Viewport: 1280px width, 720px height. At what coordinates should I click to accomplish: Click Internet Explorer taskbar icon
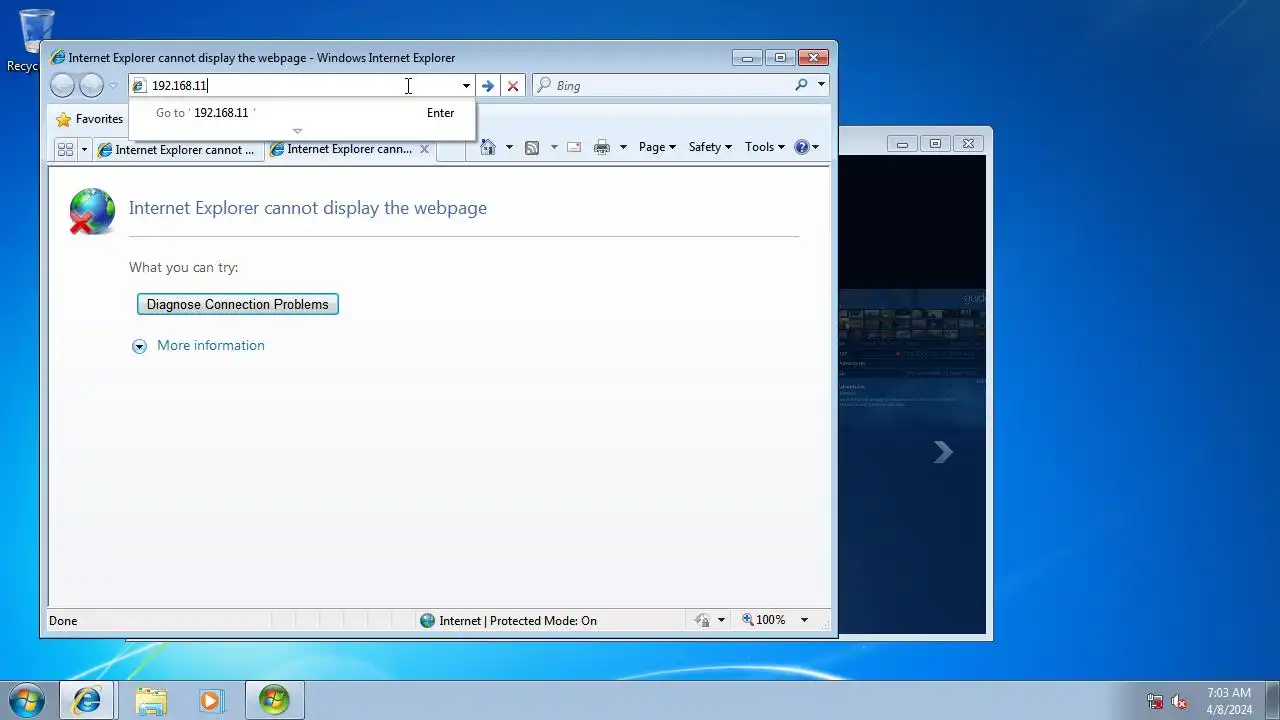(87, 700)
